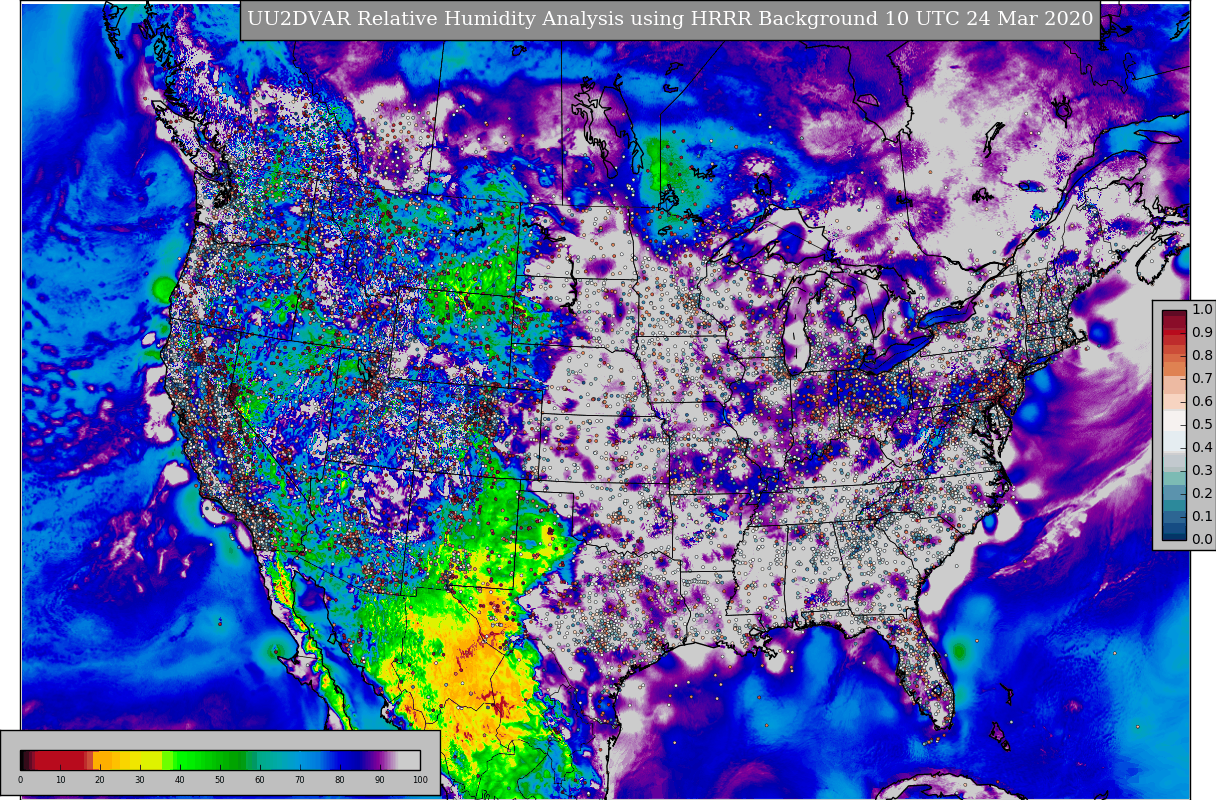Click the 0.9 label on the right colorbar
Image resolution: width=1216 pixels, height=800 pixels.
coord(1202,332)
